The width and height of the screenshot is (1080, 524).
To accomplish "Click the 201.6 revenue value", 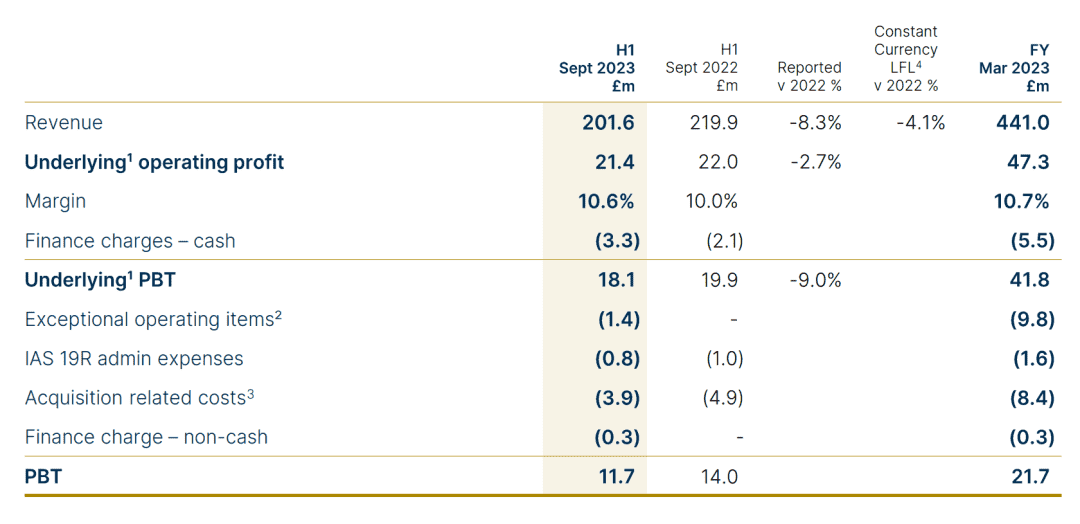I will (608, 123).
